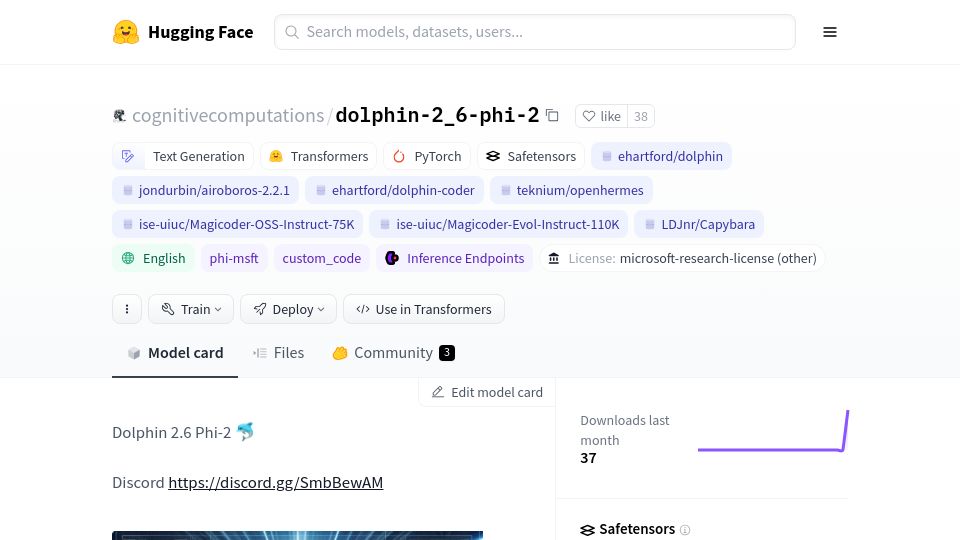This screenshot has height=540, width=960.
Task: Open the jondurbin/airoboros-2.2.1 dataset tag
Action: 205,190
